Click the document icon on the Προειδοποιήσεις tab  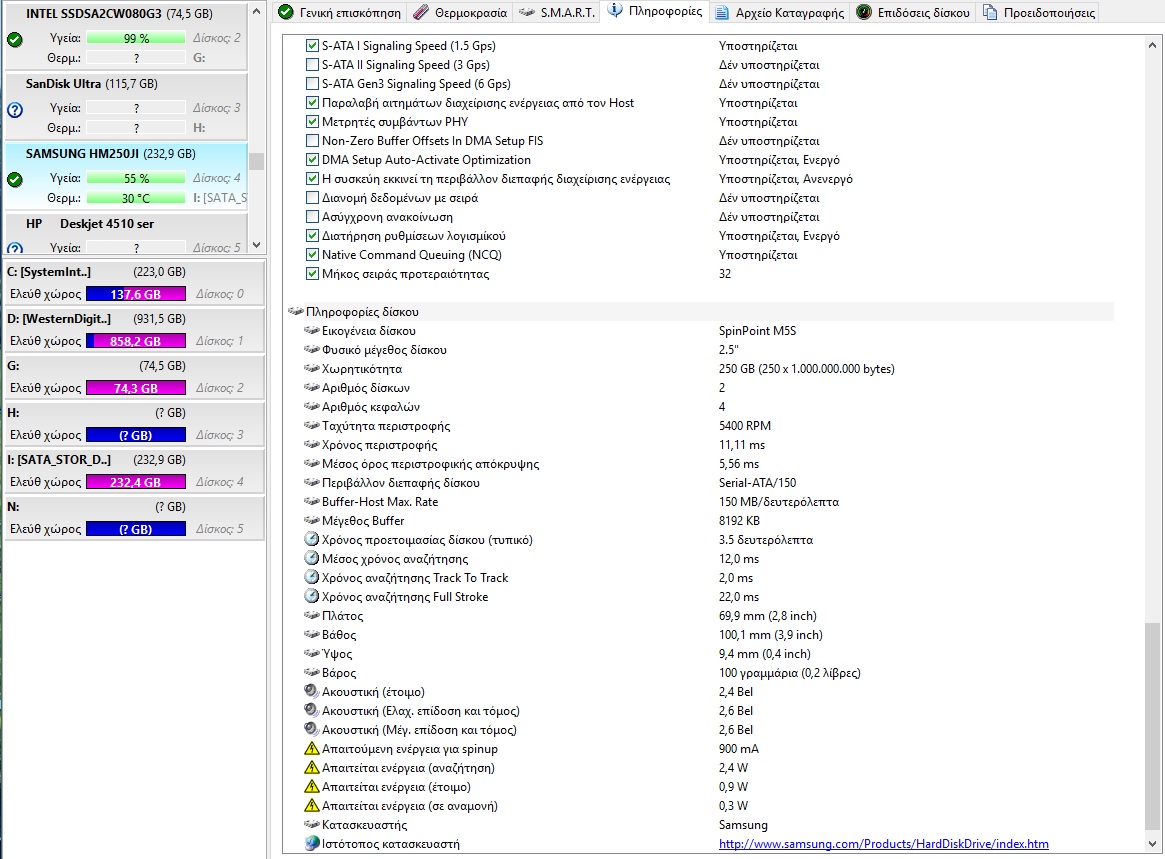click(989, 13)
